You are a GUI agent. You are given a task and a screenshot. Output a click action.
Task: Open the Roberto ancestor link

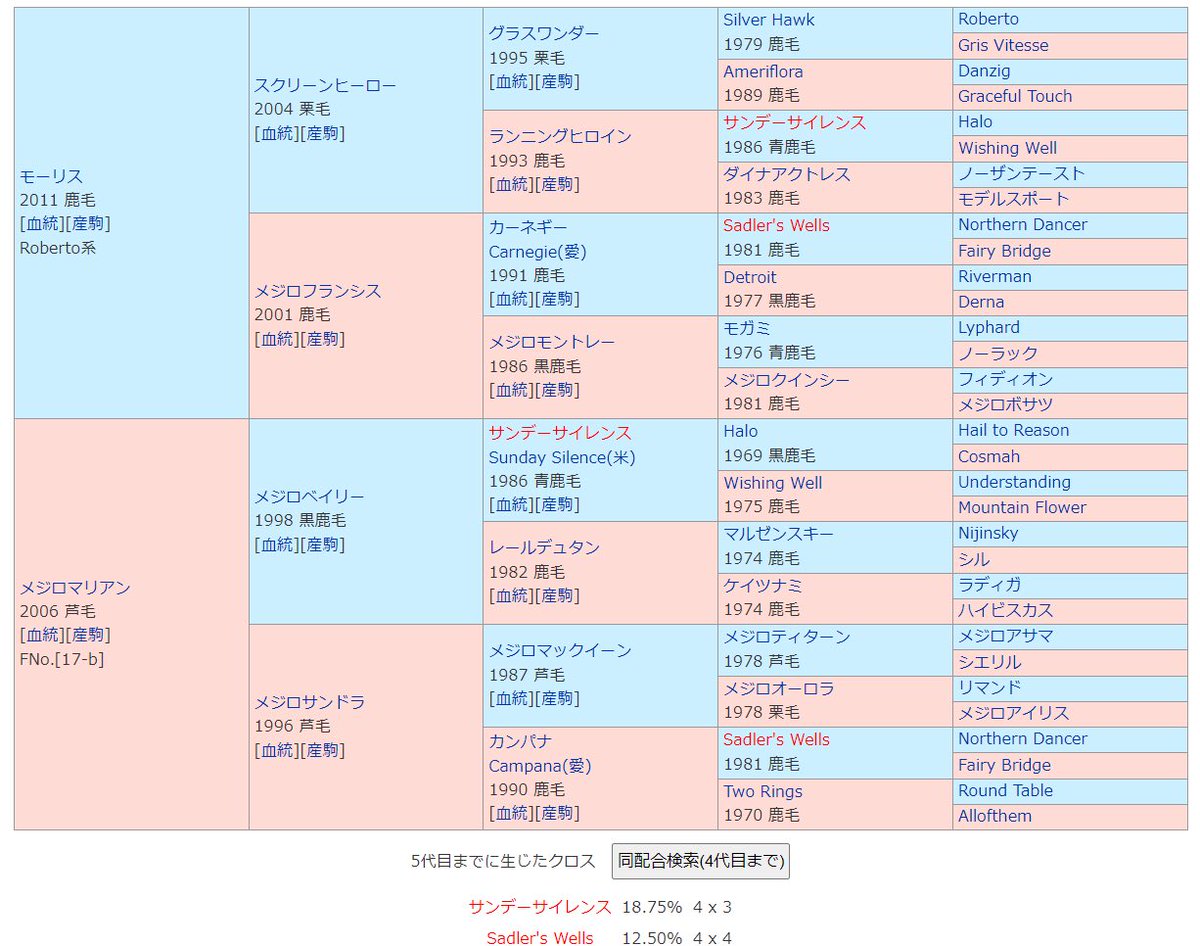(x=989, y=19)
